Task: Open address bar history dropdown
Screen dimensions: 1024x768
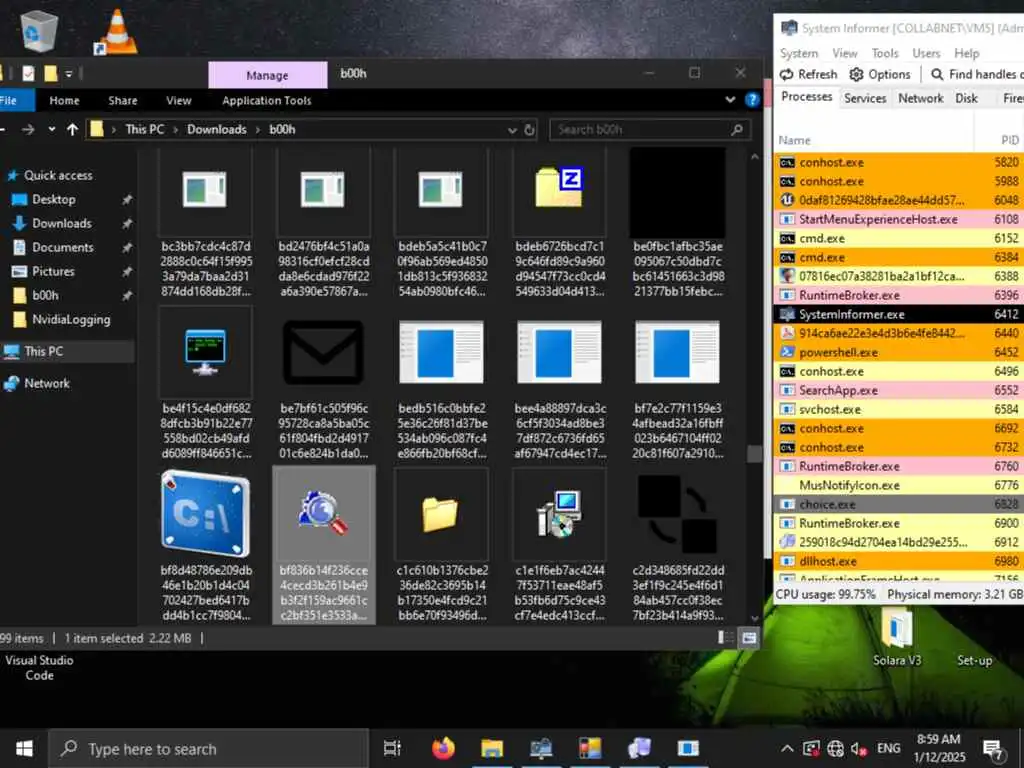Action: 512,130
